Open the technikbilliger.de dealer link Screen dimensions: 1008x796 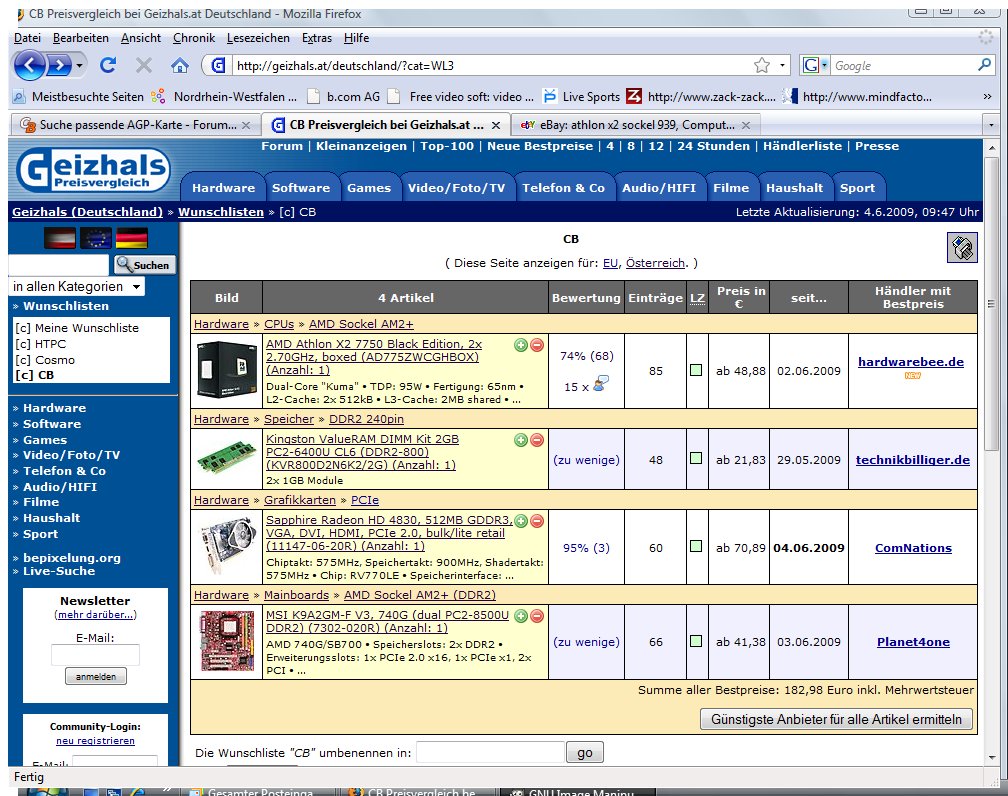pyautogui.click(x=912, y=460)
